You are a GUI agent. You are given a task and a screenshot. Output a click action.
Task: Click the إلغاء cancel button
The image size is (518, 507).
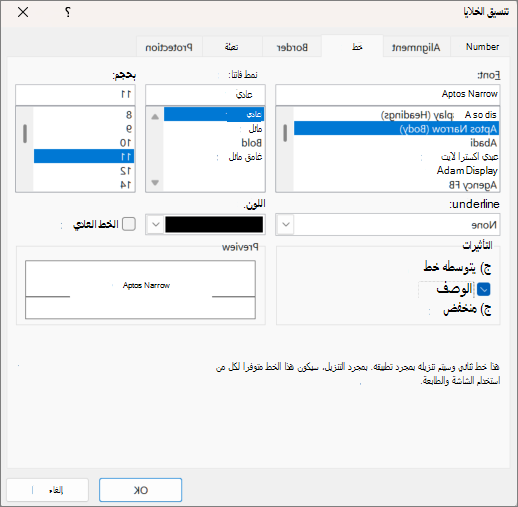tap(47, 490)
